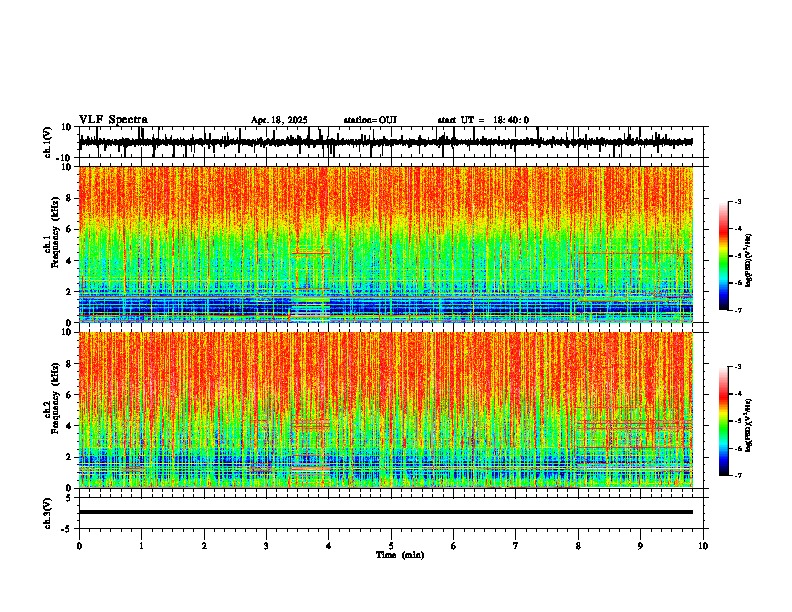Click the "VLF Spectra" plot title
This screenshot has height=612, width=792.
click(x=113, y=120)
